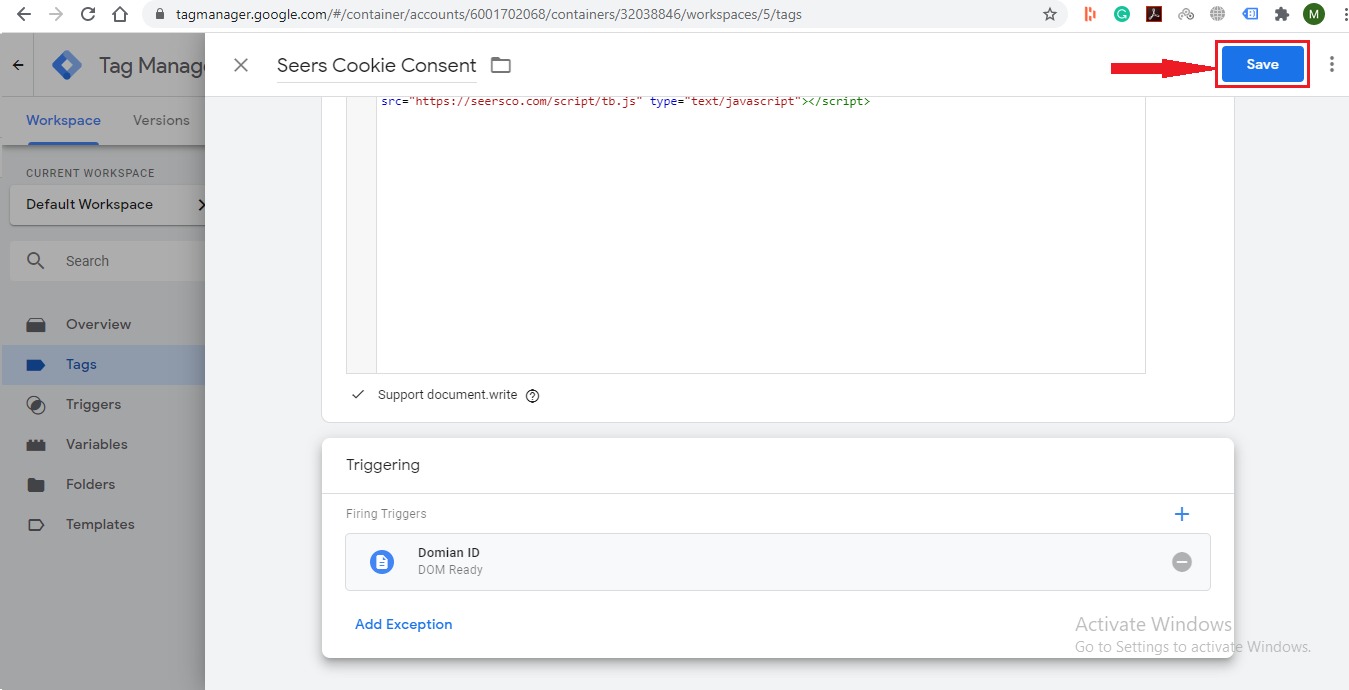Image resolution: width=1349 pixels, height=690 pixels.
Task: Click the Add Exception link
Action: tap(403, 624)
